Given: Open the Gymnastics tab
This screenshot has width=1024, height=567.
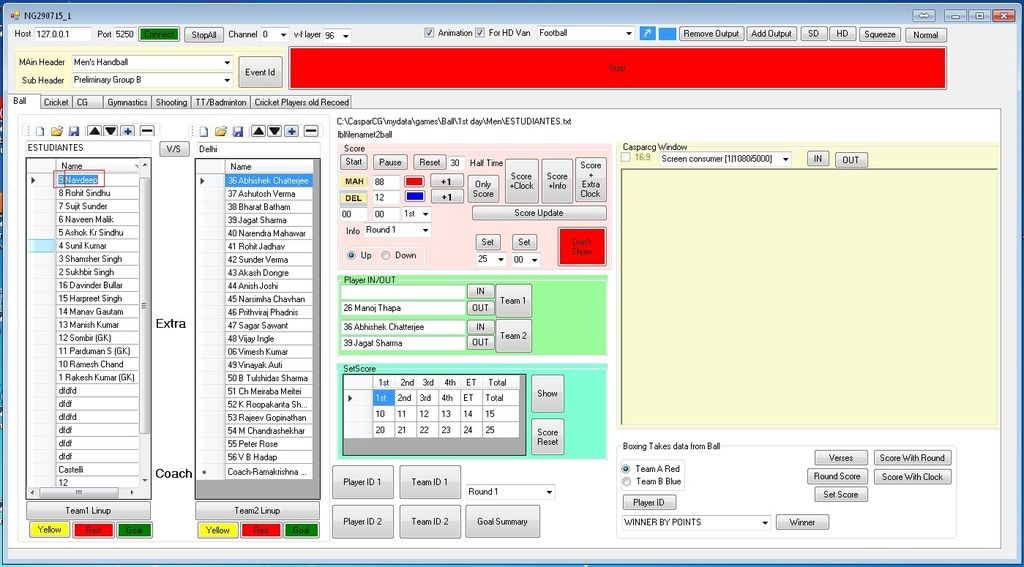Looking at the screenshot, I should tap(127, 102).
